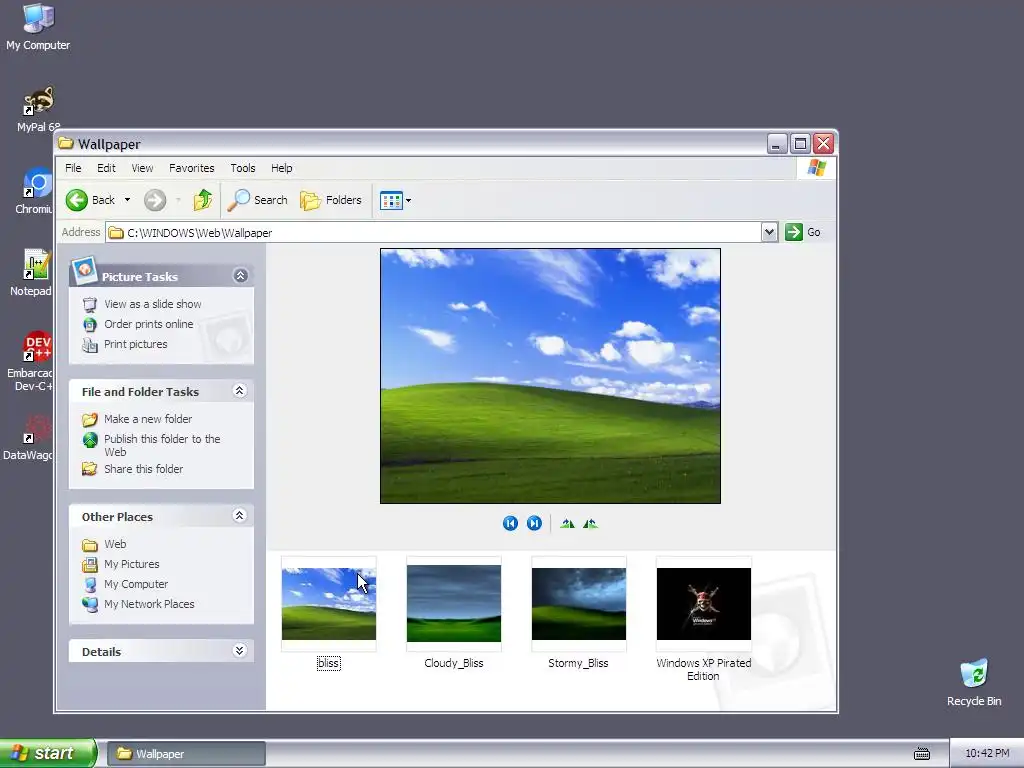Show the next image in filmstrip
1024x768 pixels.
tap(534, 523)
